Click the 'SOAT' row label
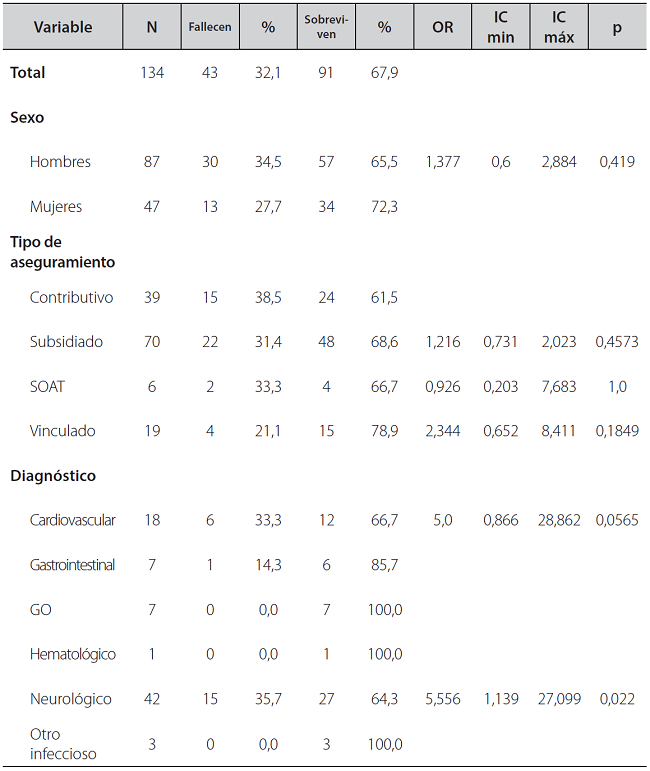Viewport: 650px width, 771px height. (49, 386)
